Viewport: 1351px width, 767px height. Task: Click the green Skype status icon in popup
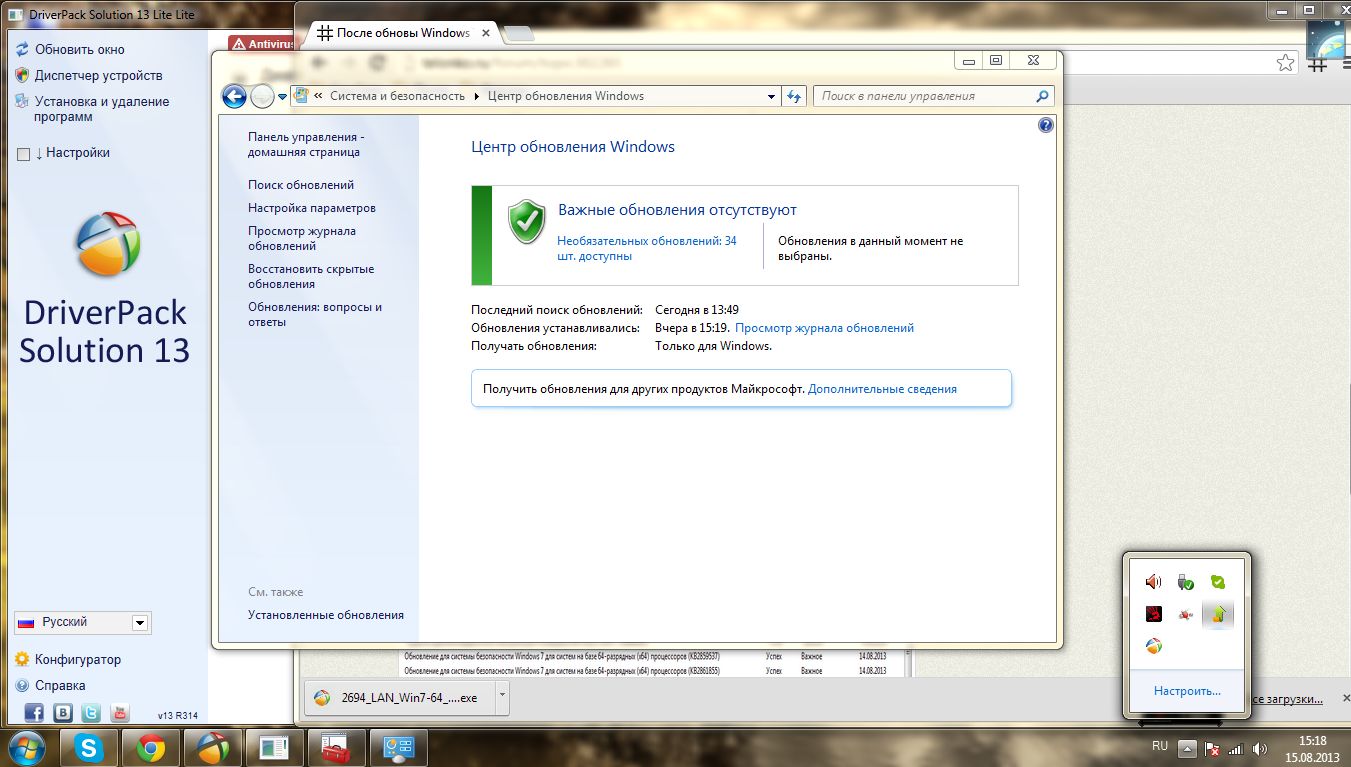click(x=1217, y=582)
